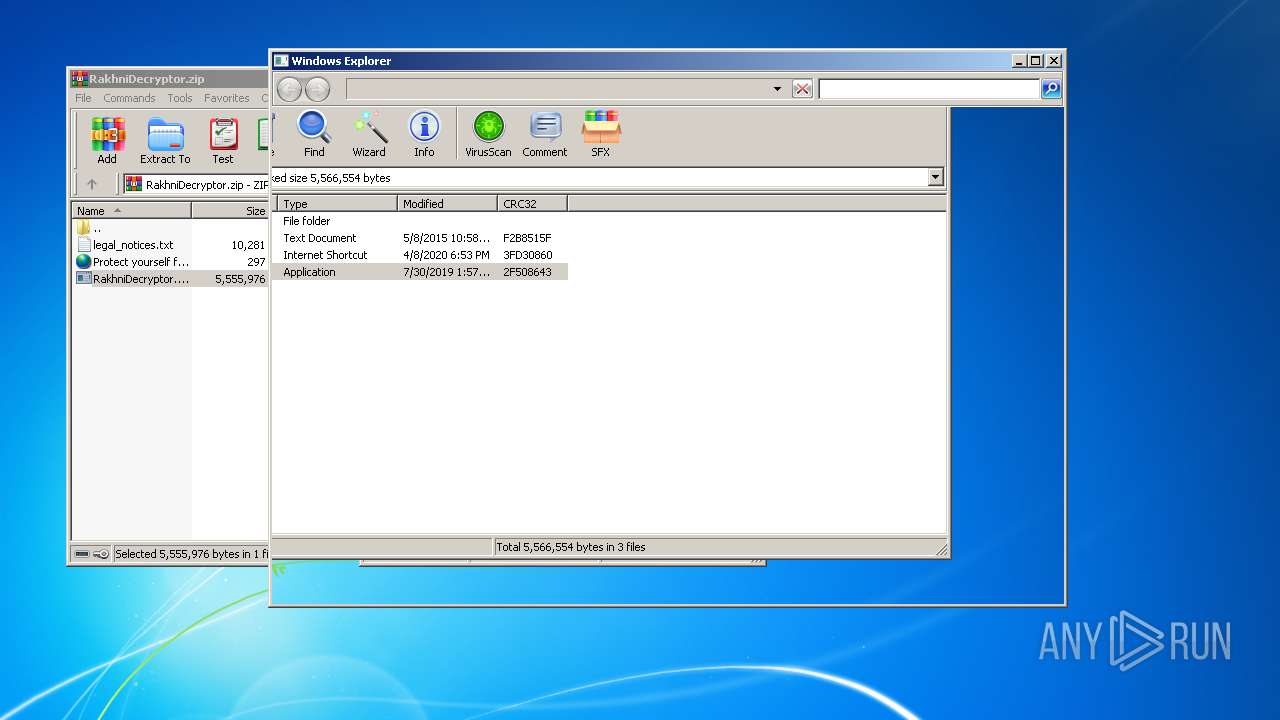Click CRC32 value 3FD30860
Viewport: 1280px width, 720px height.
528,255
